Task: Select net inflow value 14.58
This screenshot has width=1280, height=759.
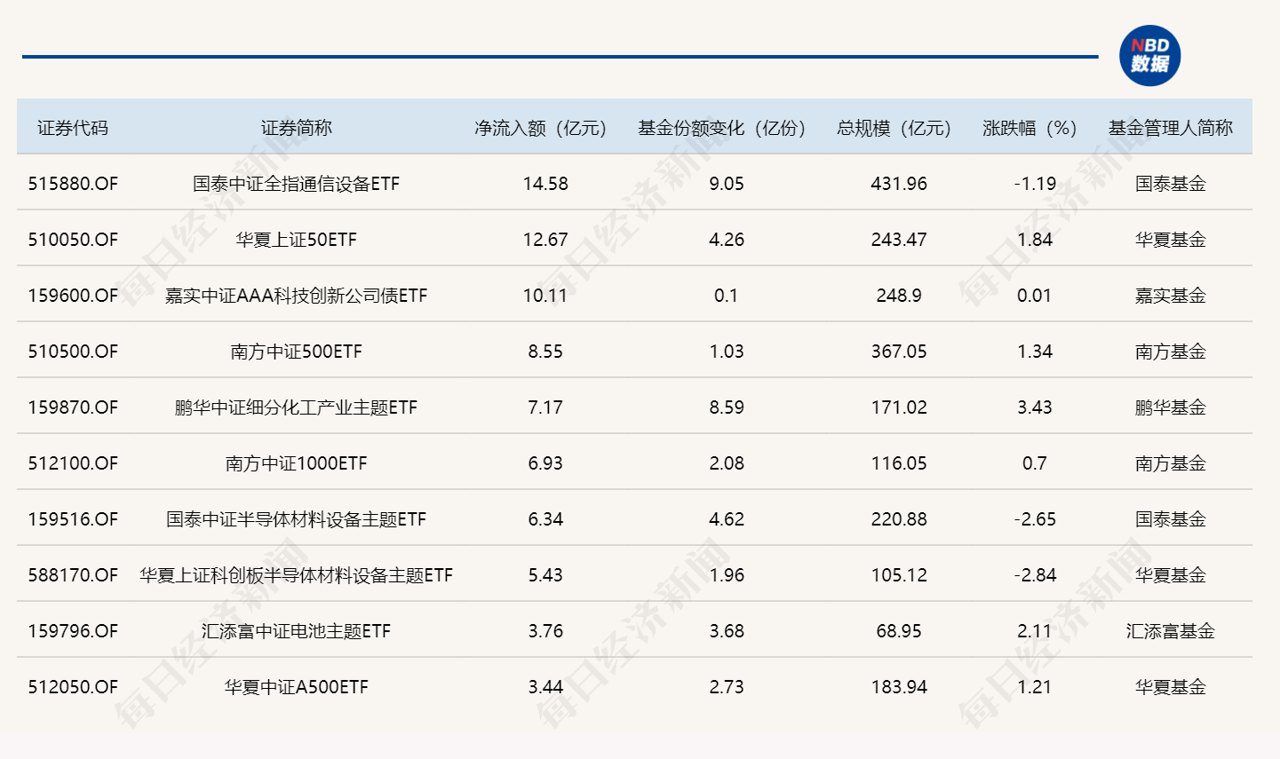Action: (x=545, y=184)
